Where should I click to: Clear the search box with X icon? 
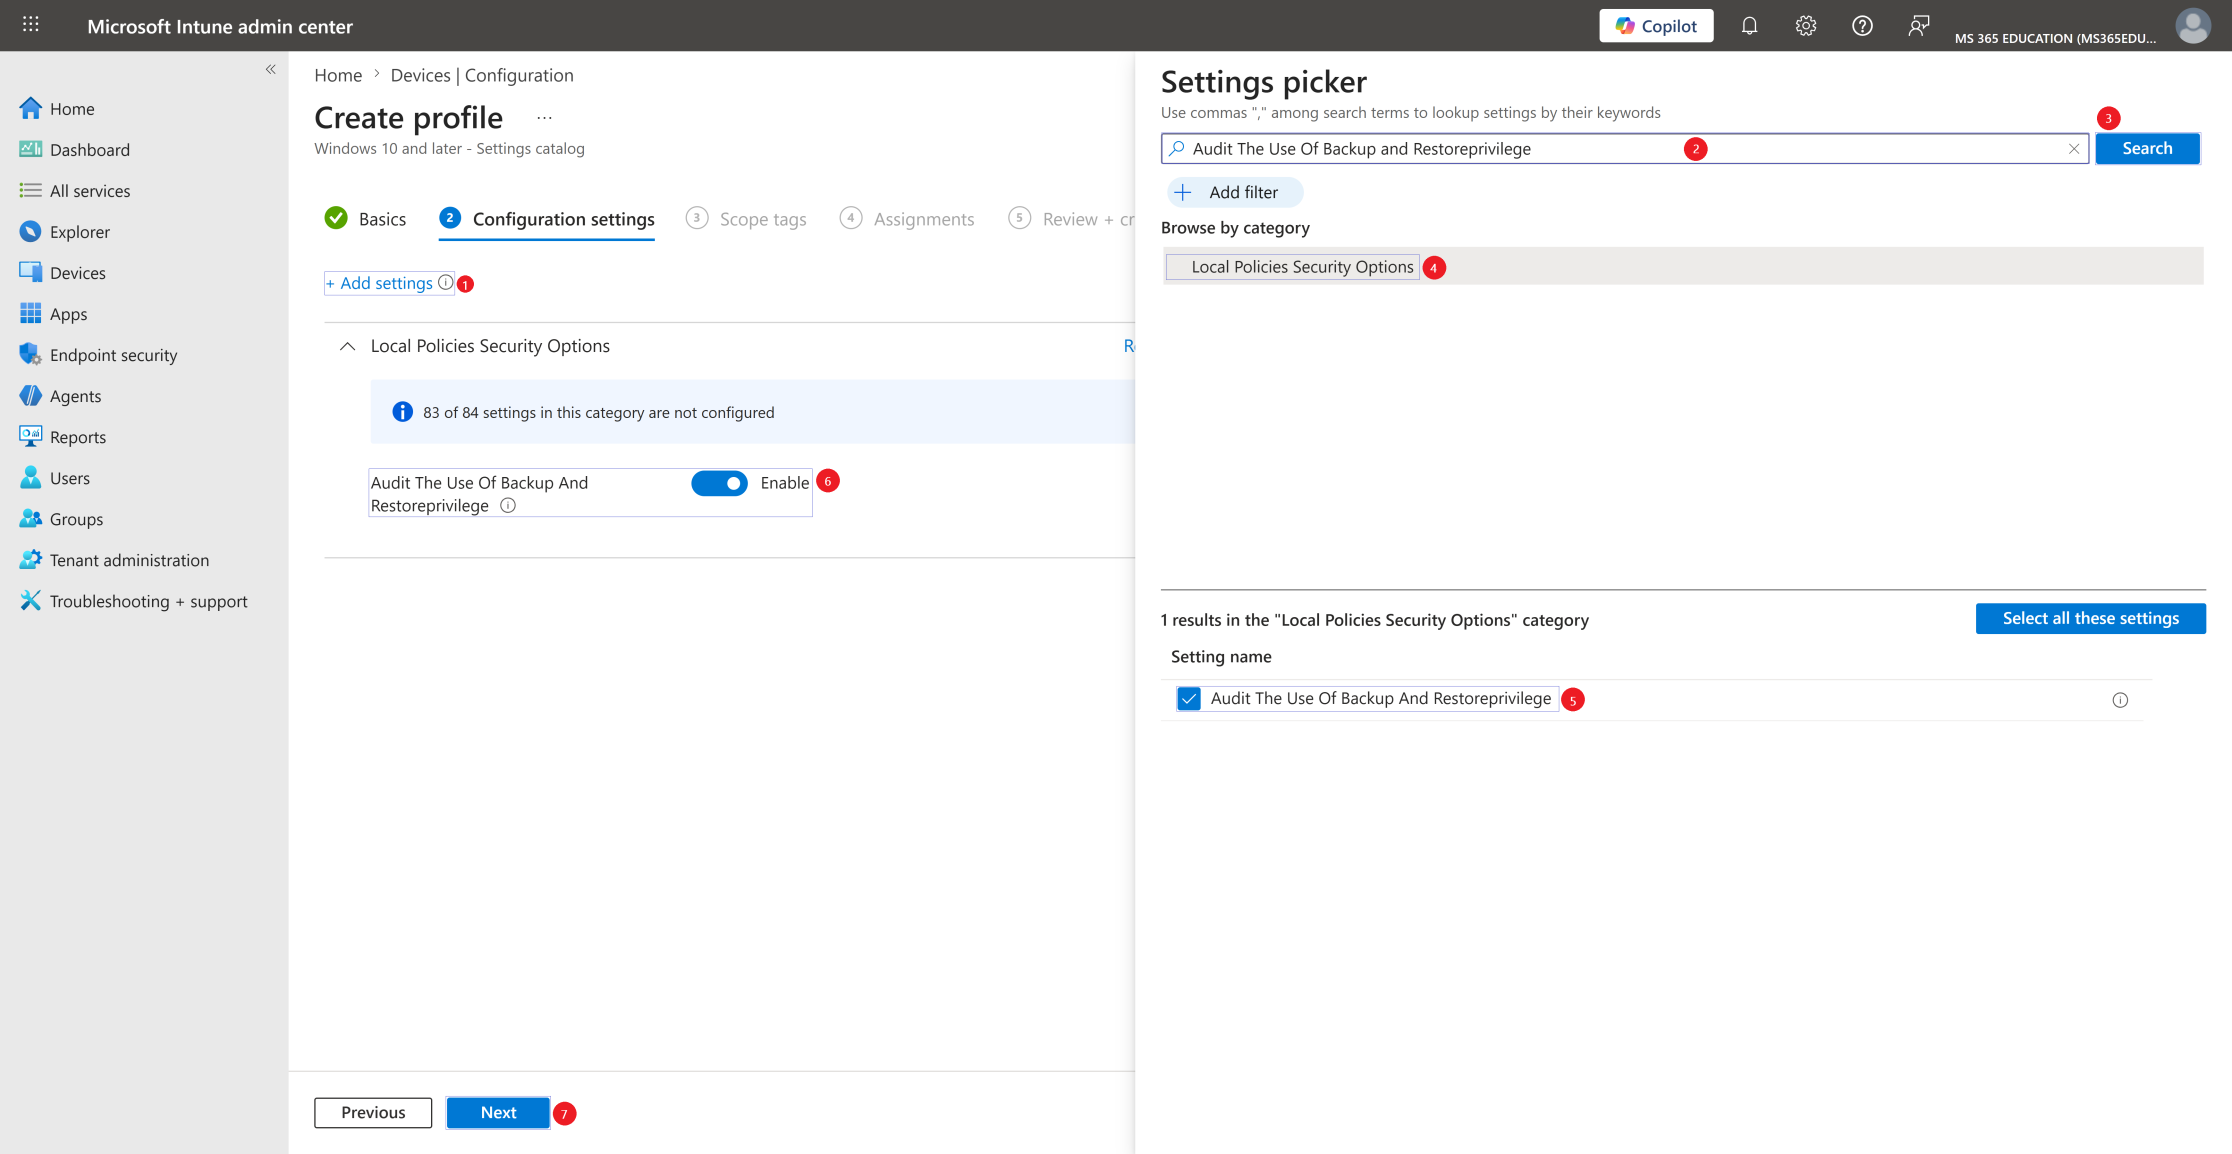click(2074, 149)
